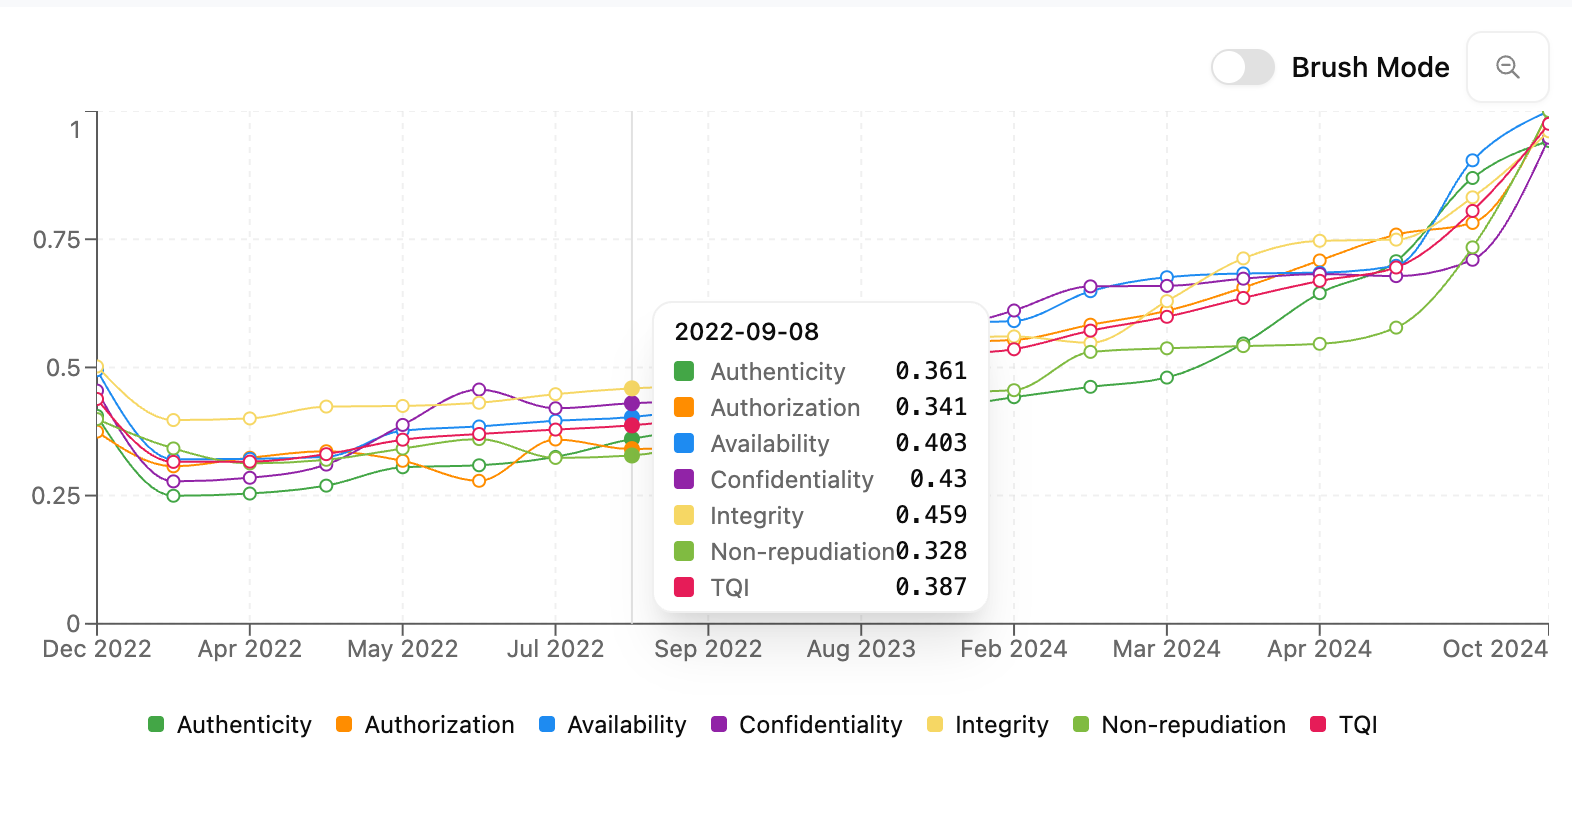Click the Brush Mode text label
The width and height of the screenshot is (1572, 816).
tap(1370, 67)
